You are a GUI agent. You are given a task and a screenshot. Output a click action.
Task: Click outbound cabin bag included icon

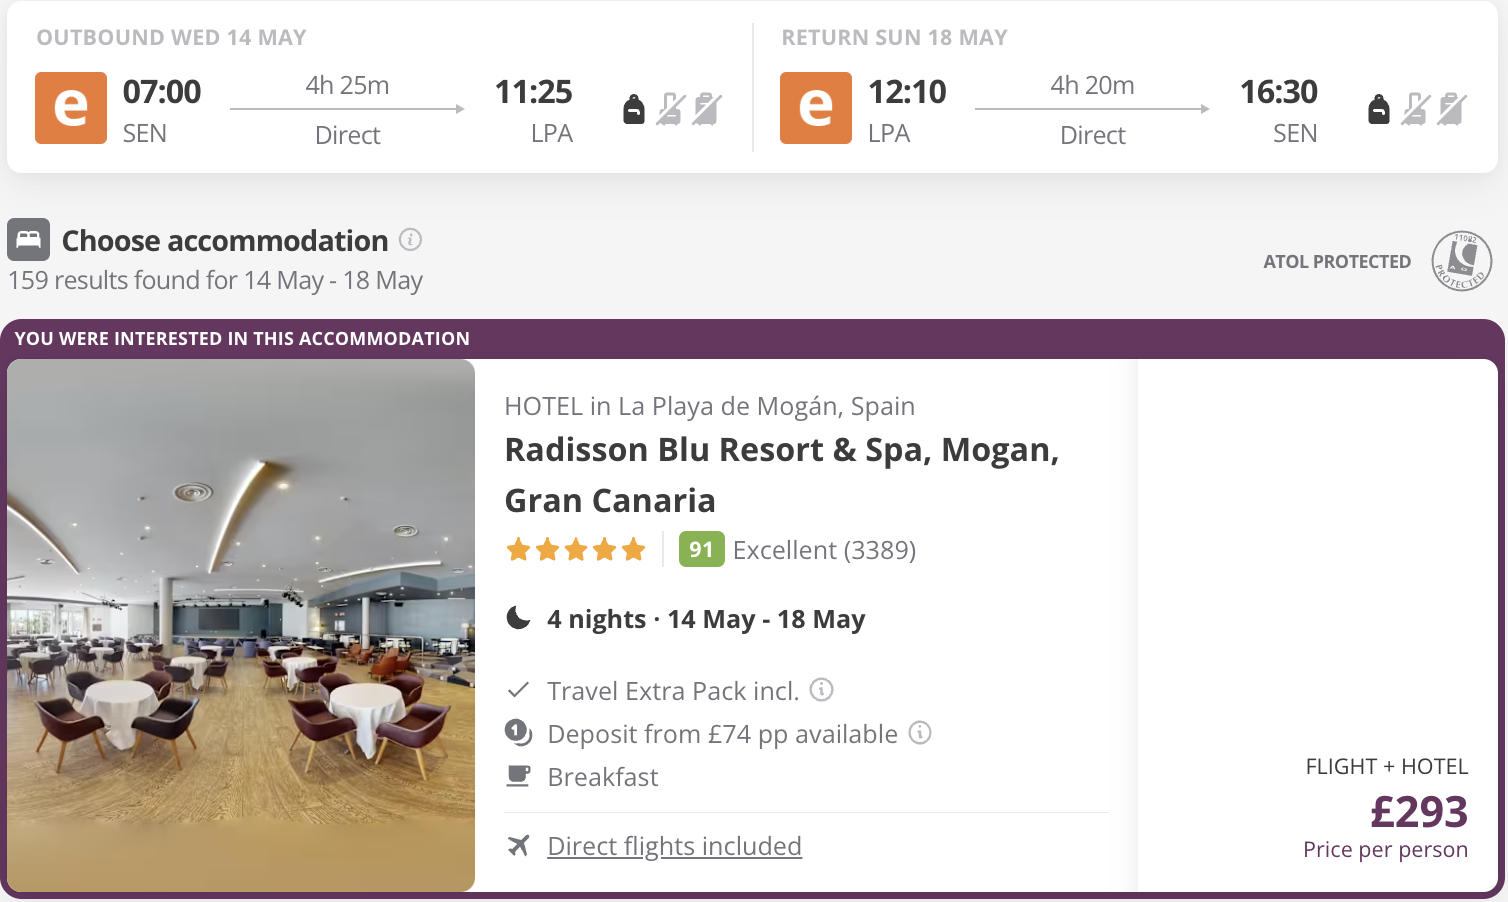(x=634, y=108)
